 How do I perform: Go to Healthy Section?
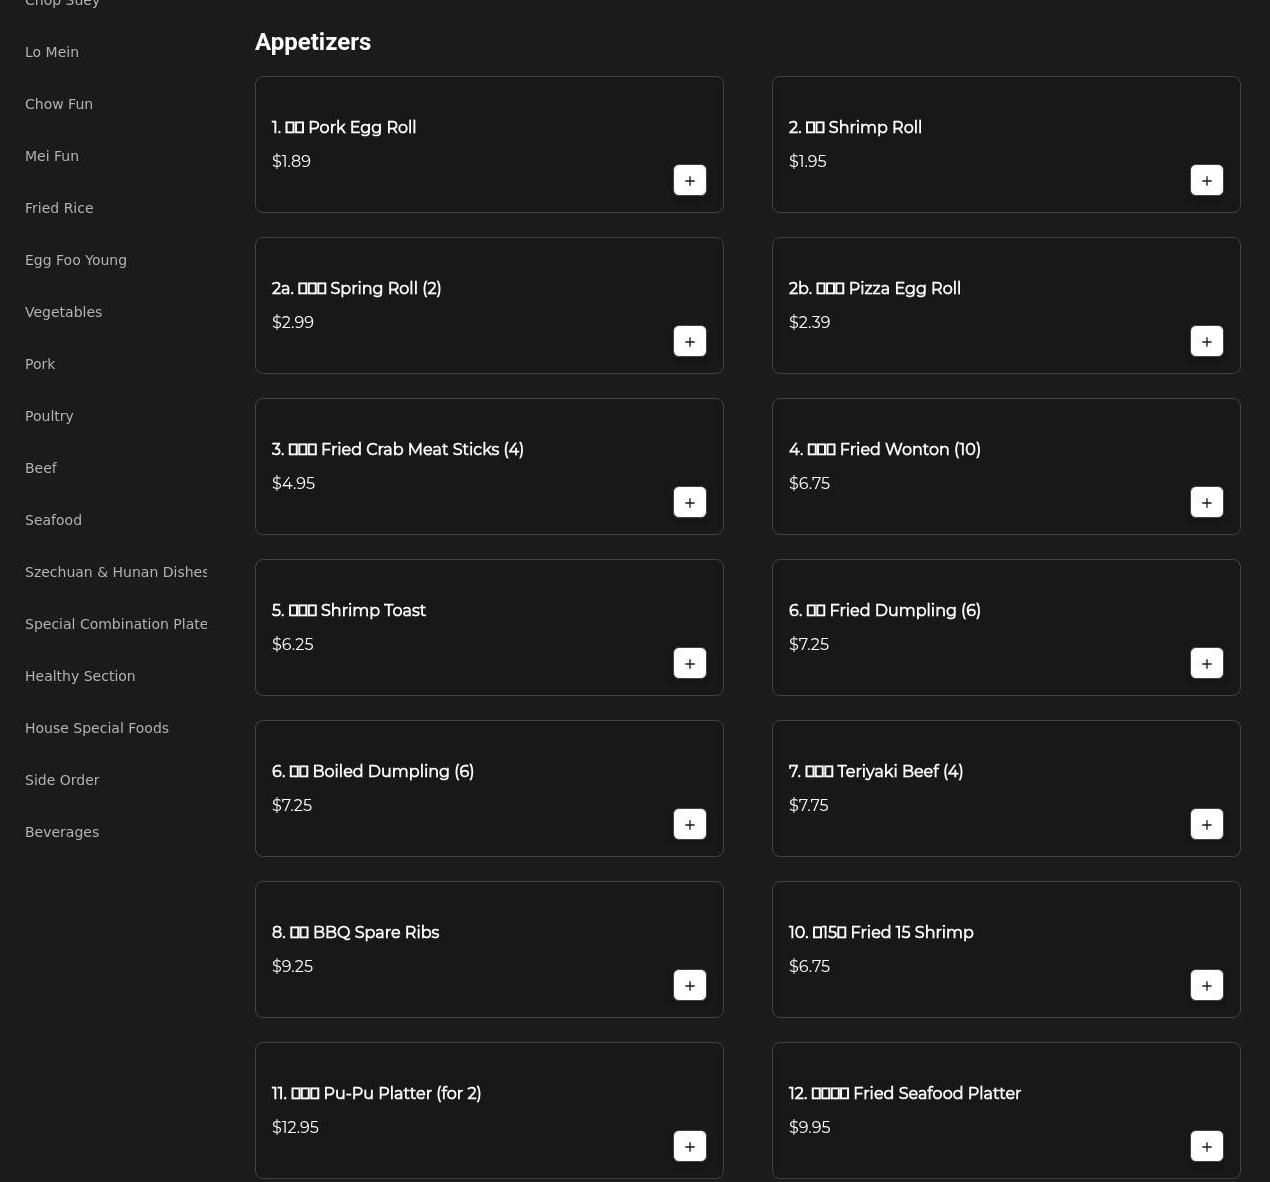(80, 676)
